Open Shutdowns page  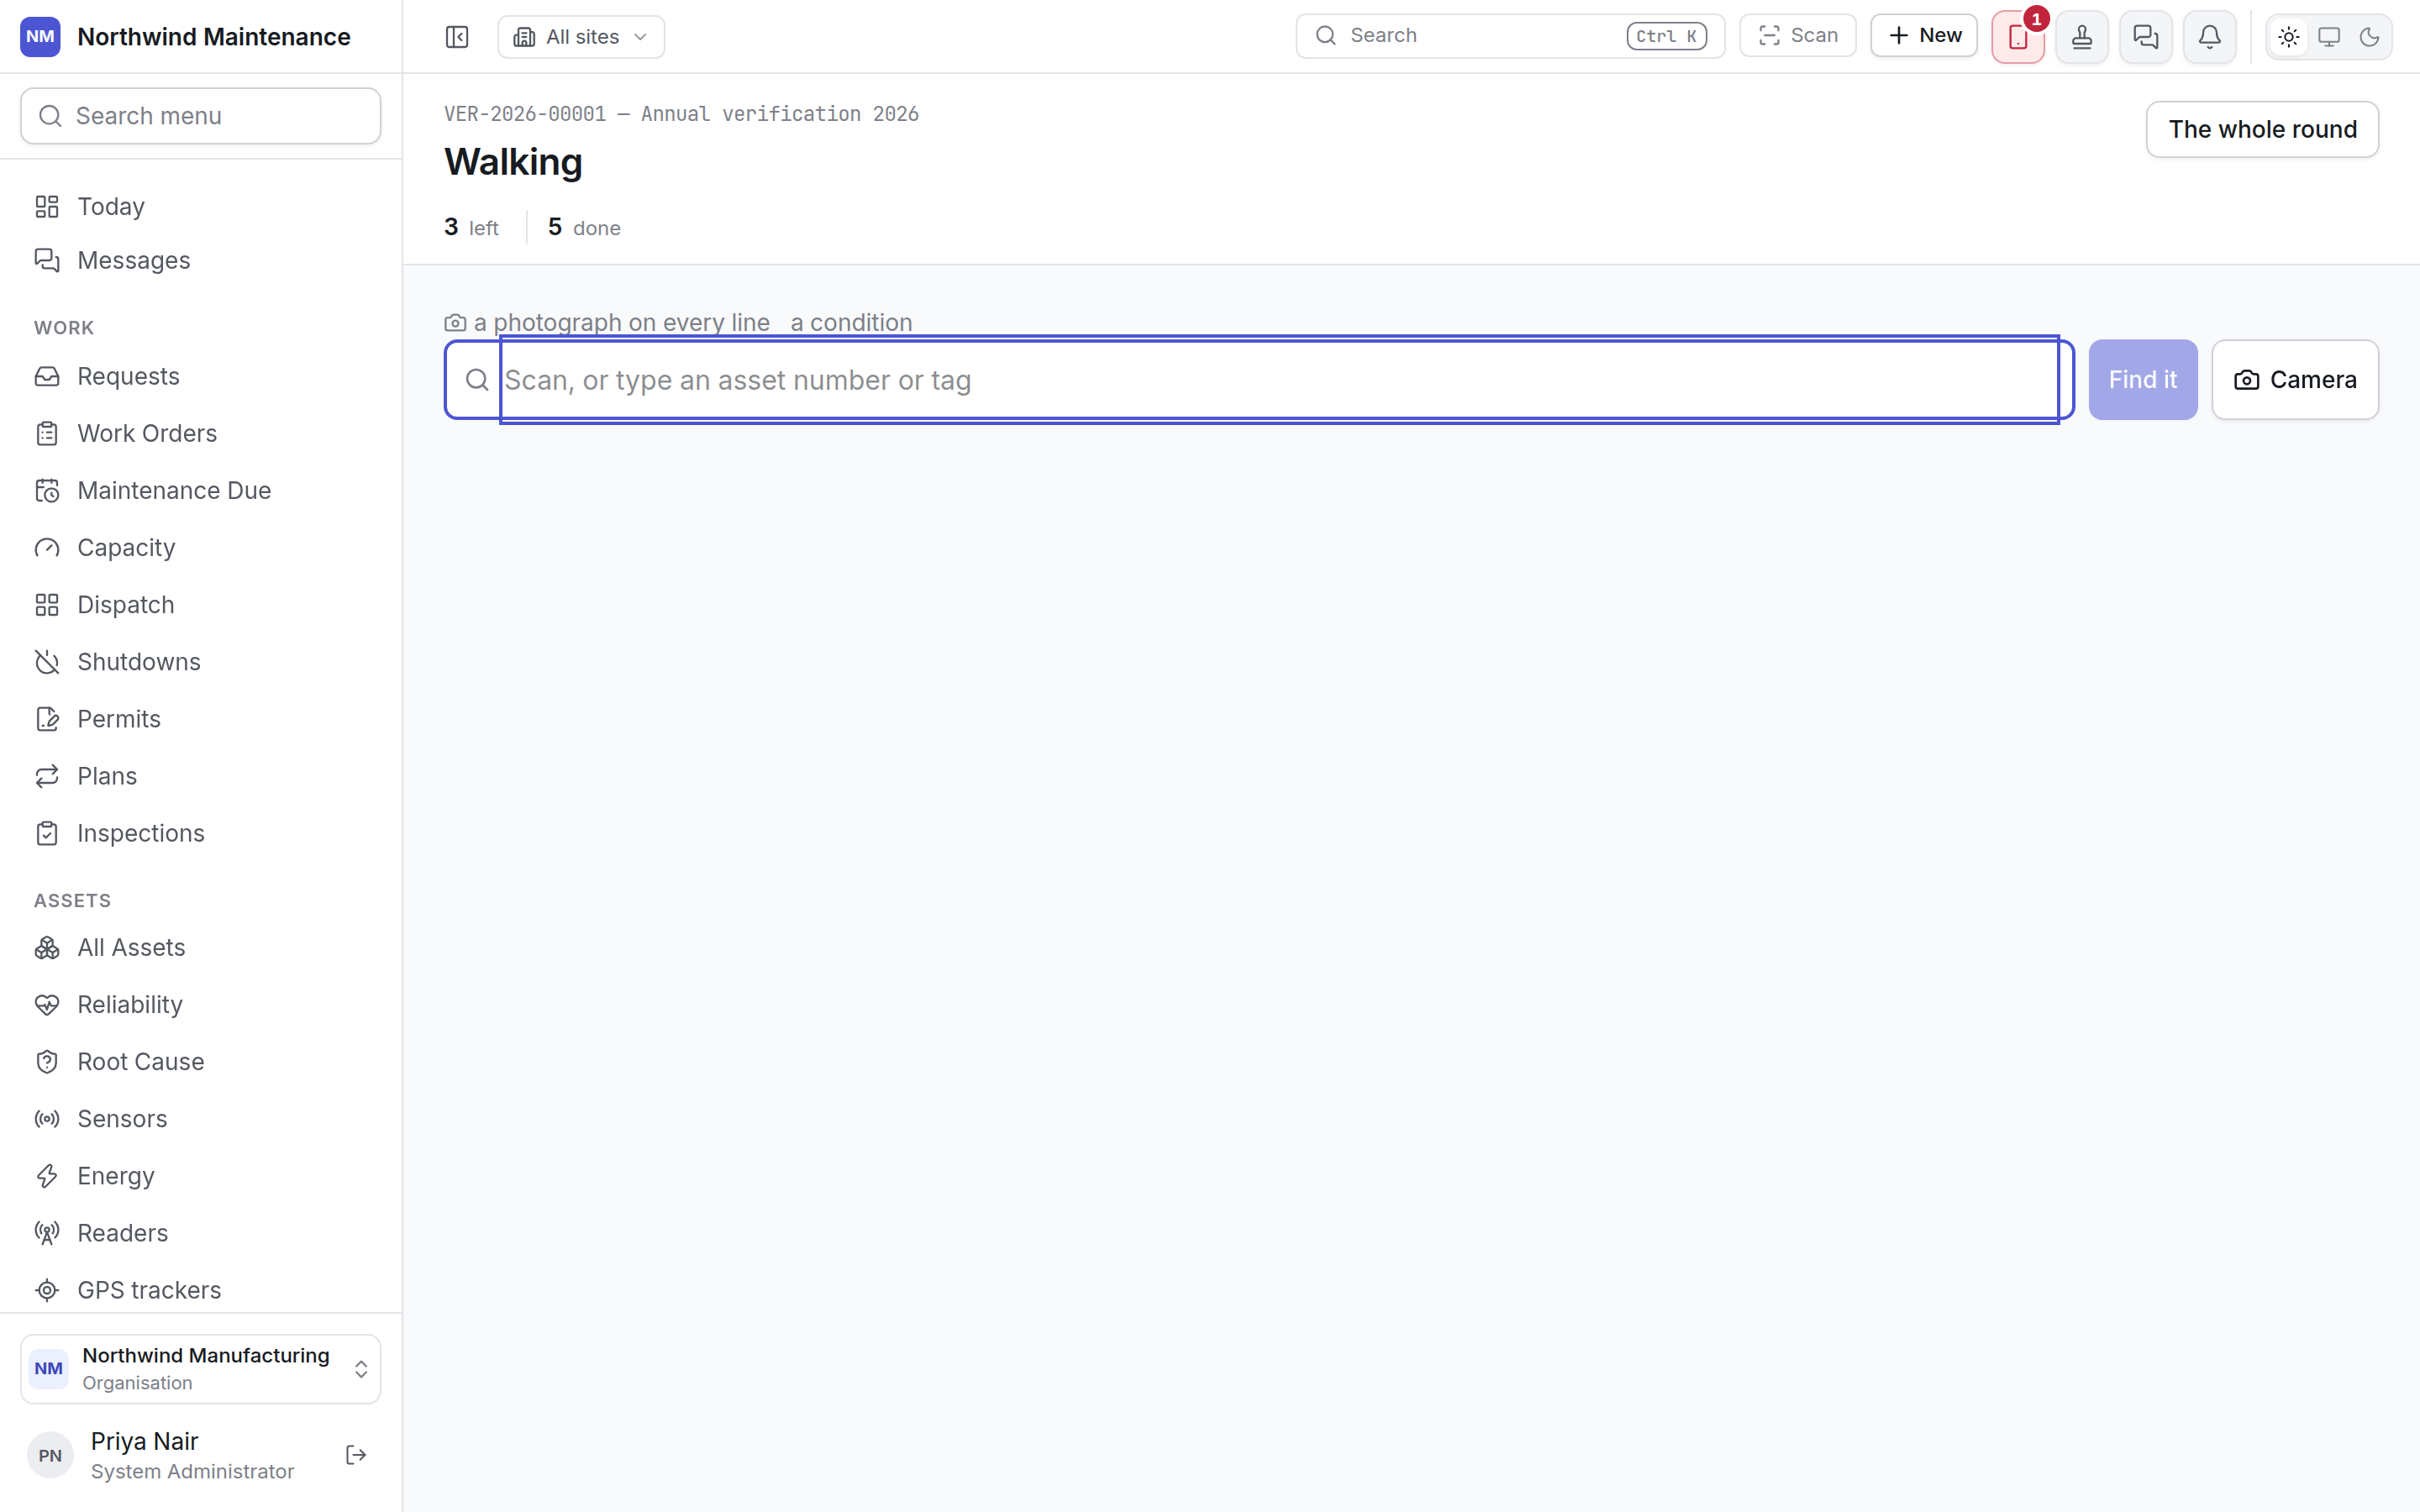pos(201,662)
